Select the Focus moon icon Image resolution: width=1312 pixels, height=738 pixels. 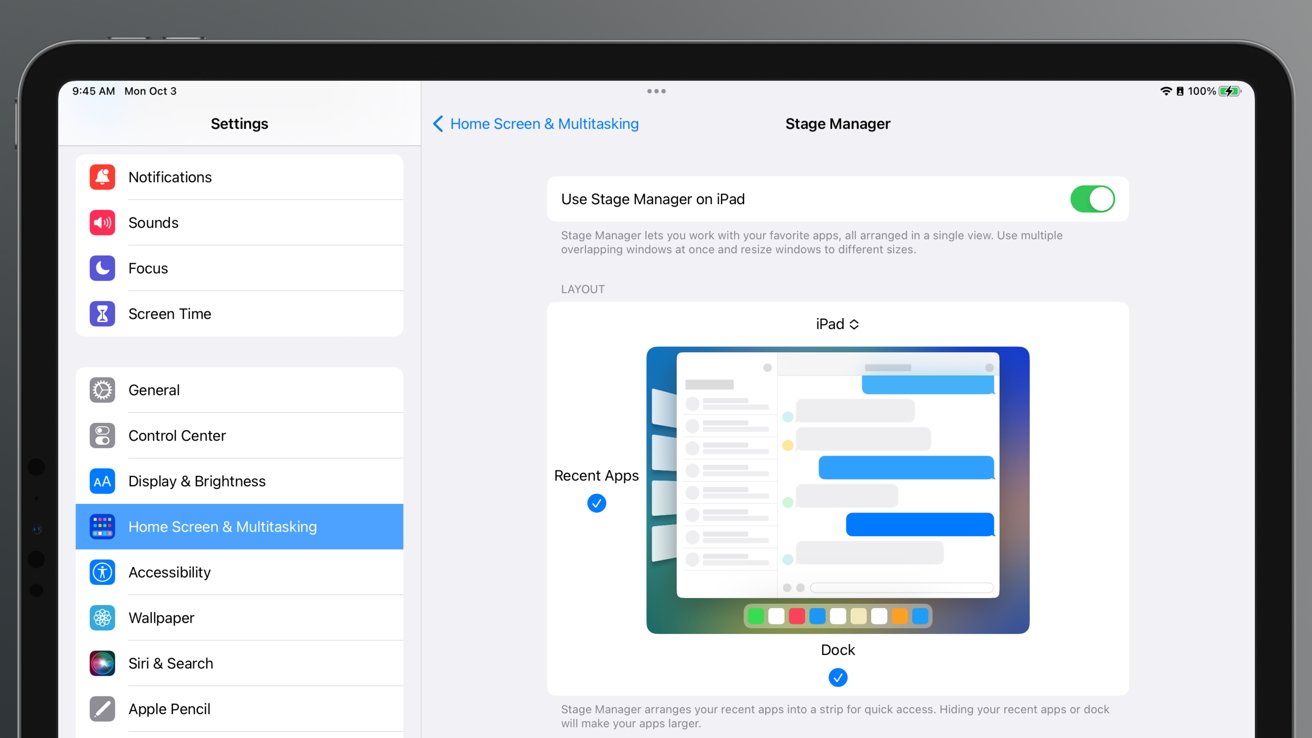102,268
